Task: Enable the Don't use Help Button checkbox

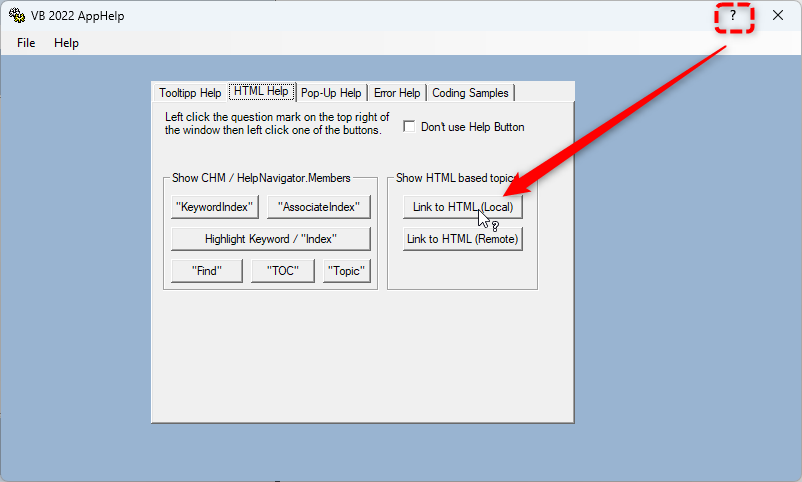Action: 409,127
